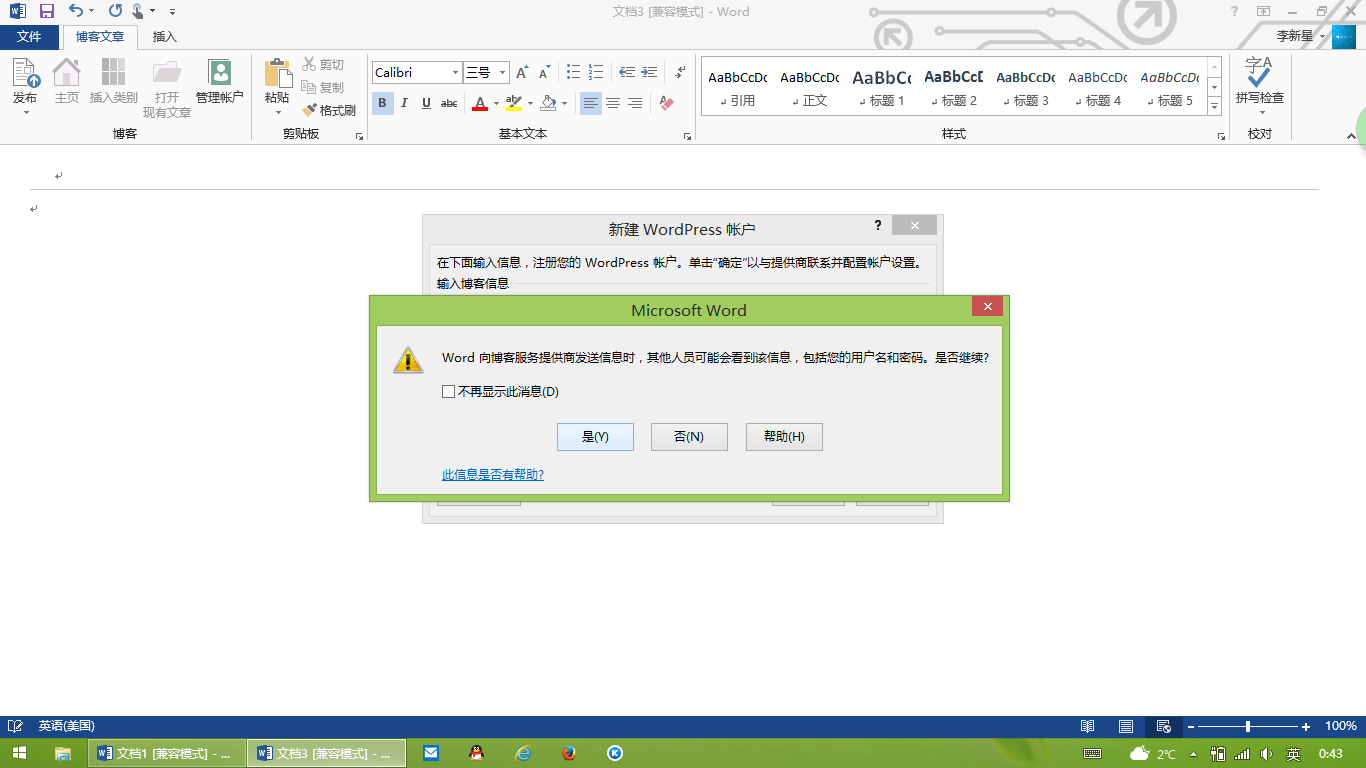Click the zoom in plus button
Screen dimensions: 1366x768
pos(1306,726)
